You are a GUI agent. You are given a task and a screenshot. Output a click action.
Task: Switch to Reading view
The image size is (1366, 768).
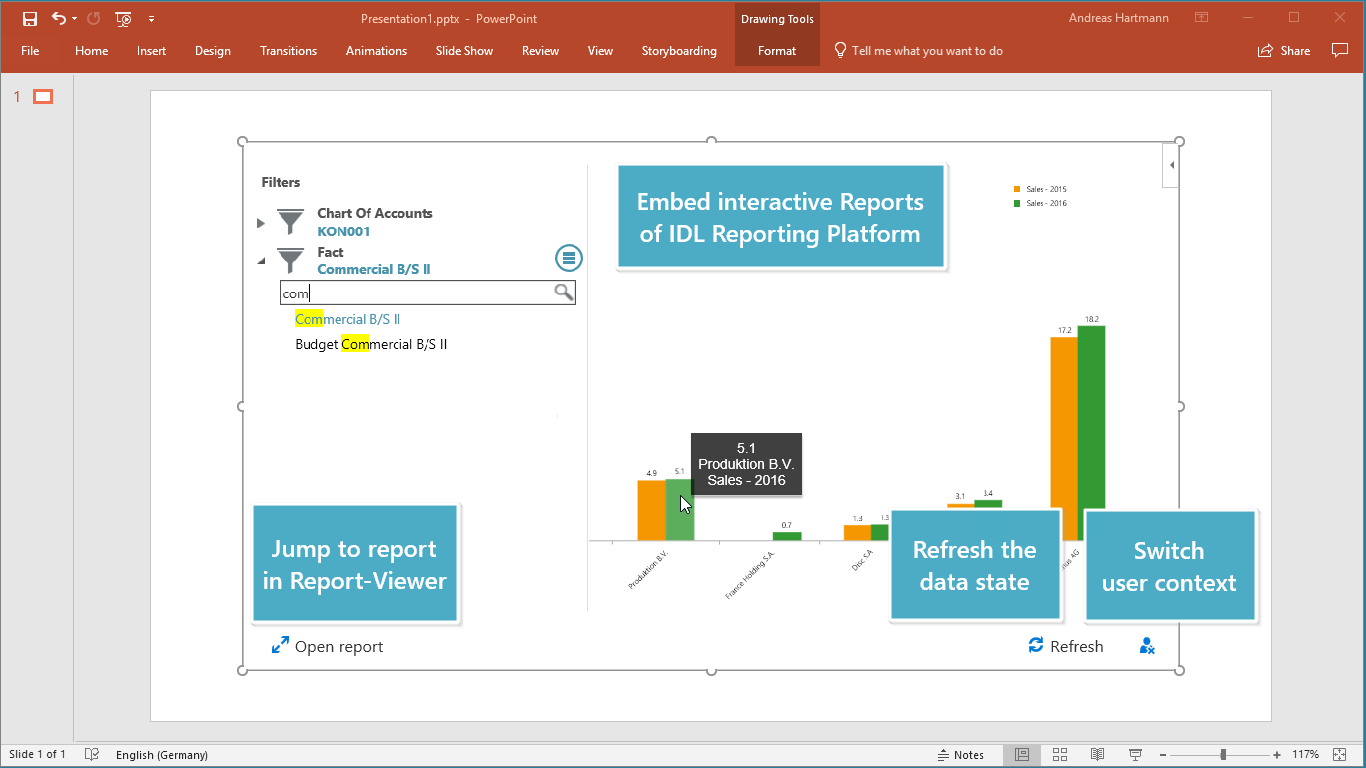(x=1097, y=755)
